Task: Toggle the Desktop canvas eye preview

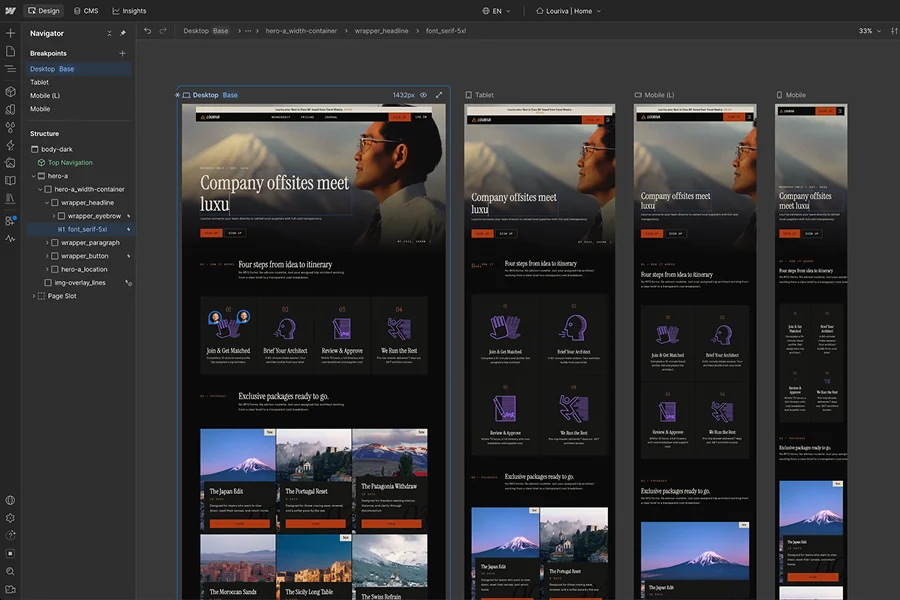Action: [x=424, y=95]
